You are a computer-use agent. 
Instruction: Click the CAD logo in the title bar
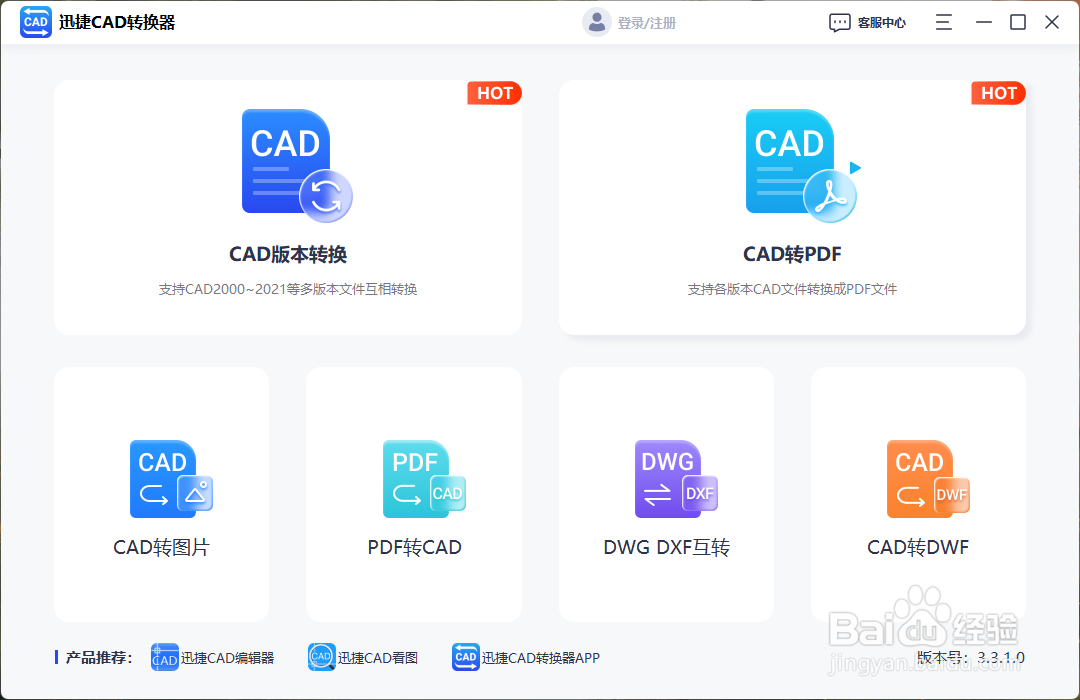pyautogui.click(x=35, y=21)
